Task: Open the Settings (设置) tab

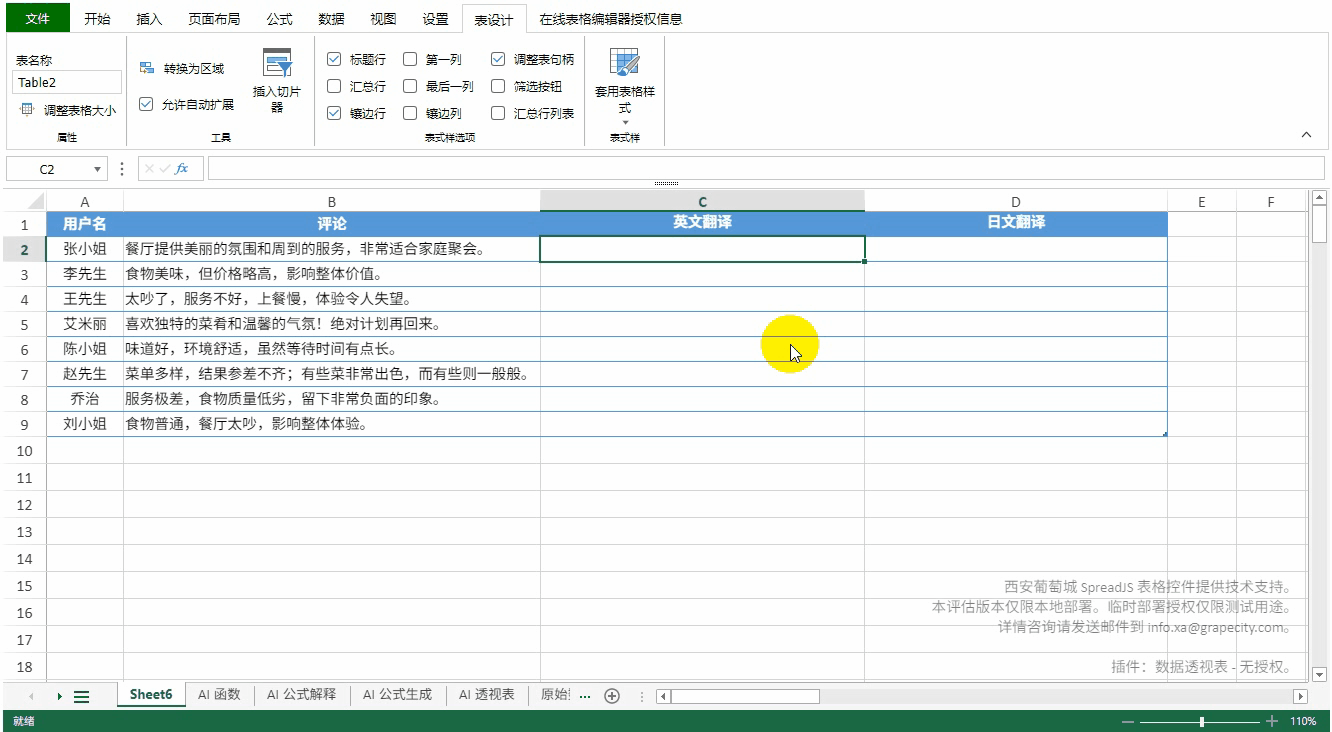Action: [x=435, y=18]
